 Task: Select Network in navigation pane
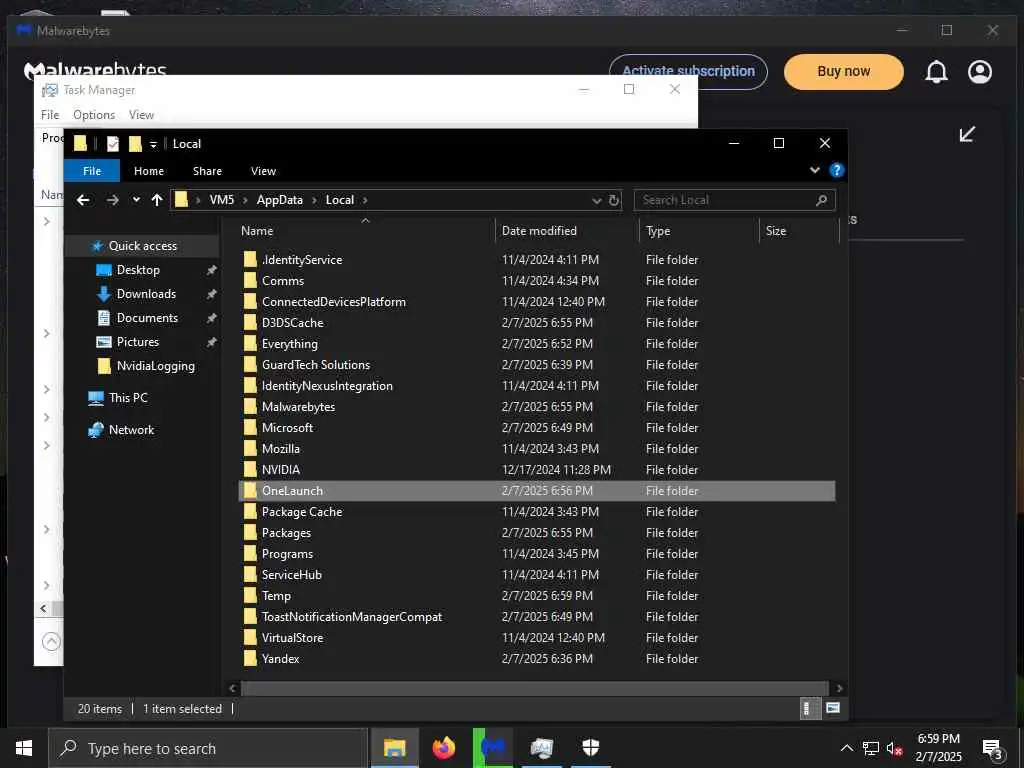pyautogui.click(x=131, y=430)
